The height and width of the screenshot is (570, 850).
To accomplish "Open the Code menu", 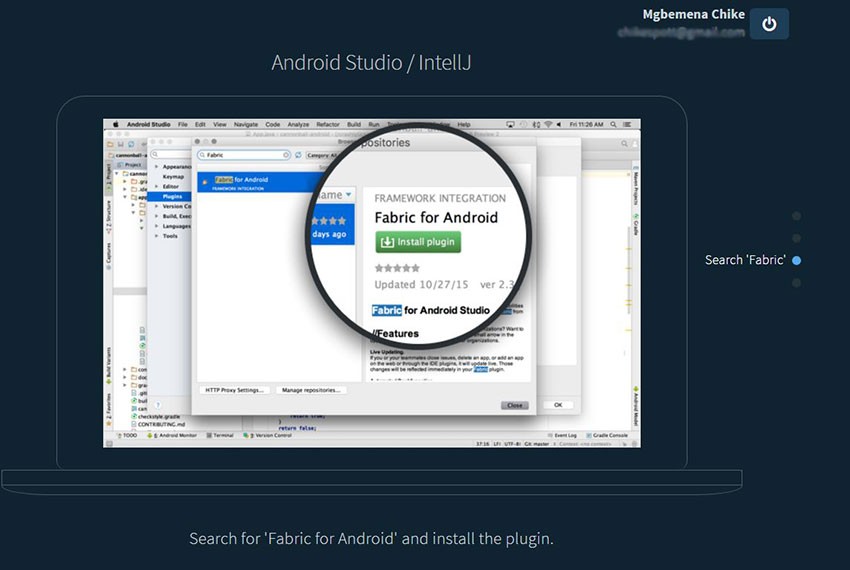I will [272, 124].
